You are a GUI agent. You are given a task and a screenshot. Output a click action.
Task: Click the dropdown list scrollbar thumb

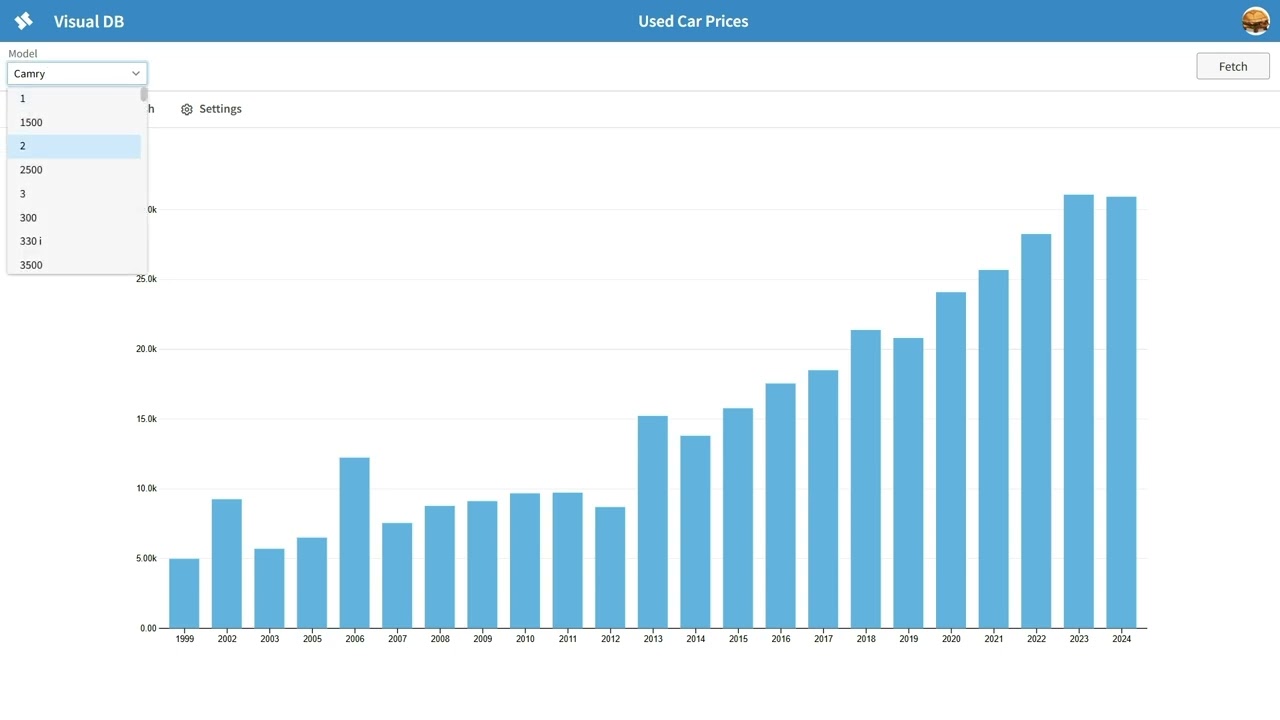pyautogui.click(x=144, y=94)
